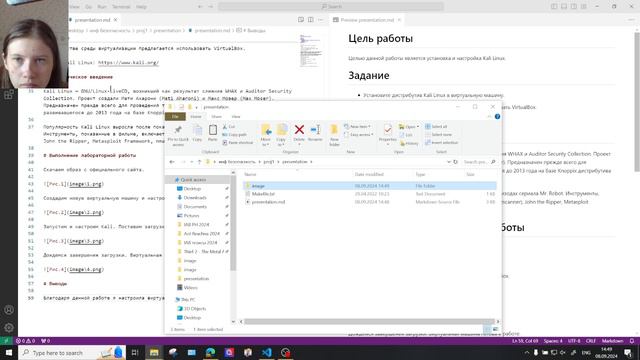Click Invert selection in the ribbon

[441, 142]
